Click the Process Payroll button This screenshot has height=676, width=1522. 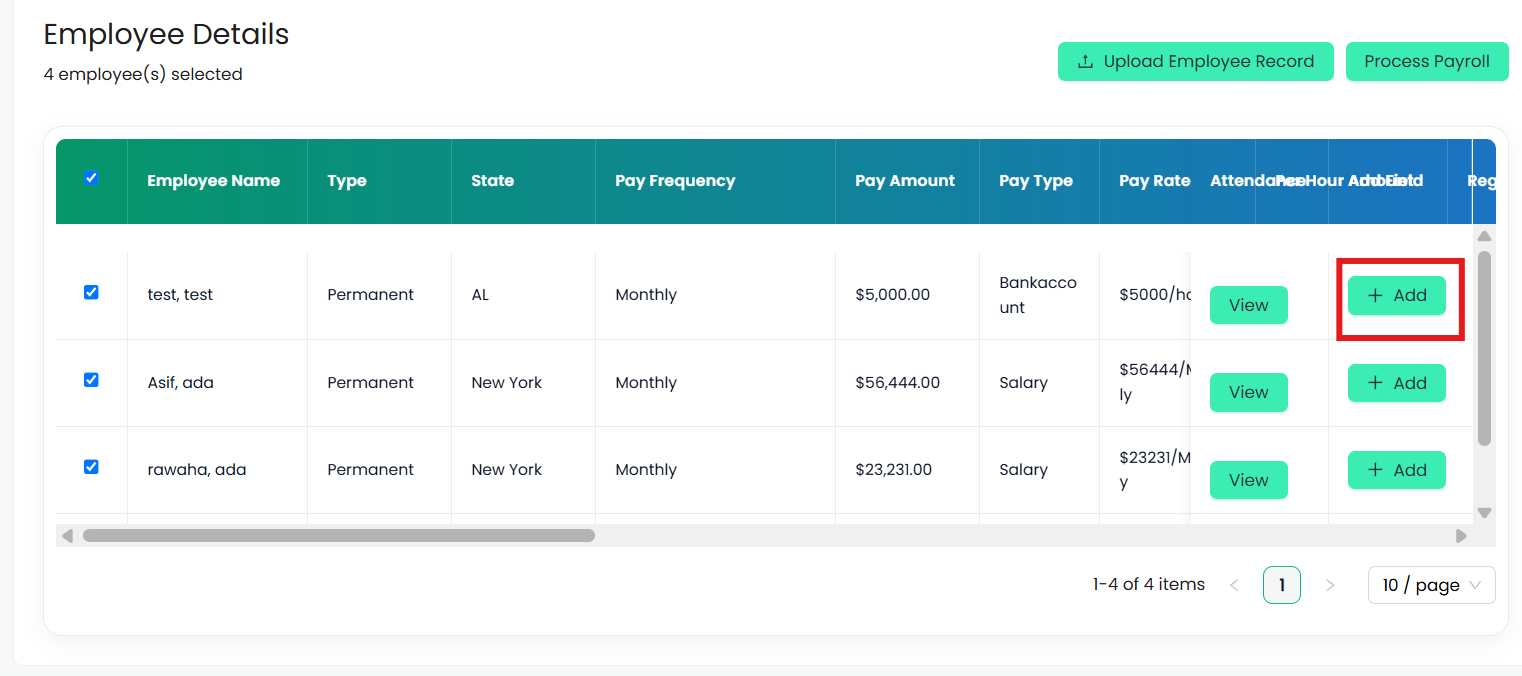tap(1427, 62)
